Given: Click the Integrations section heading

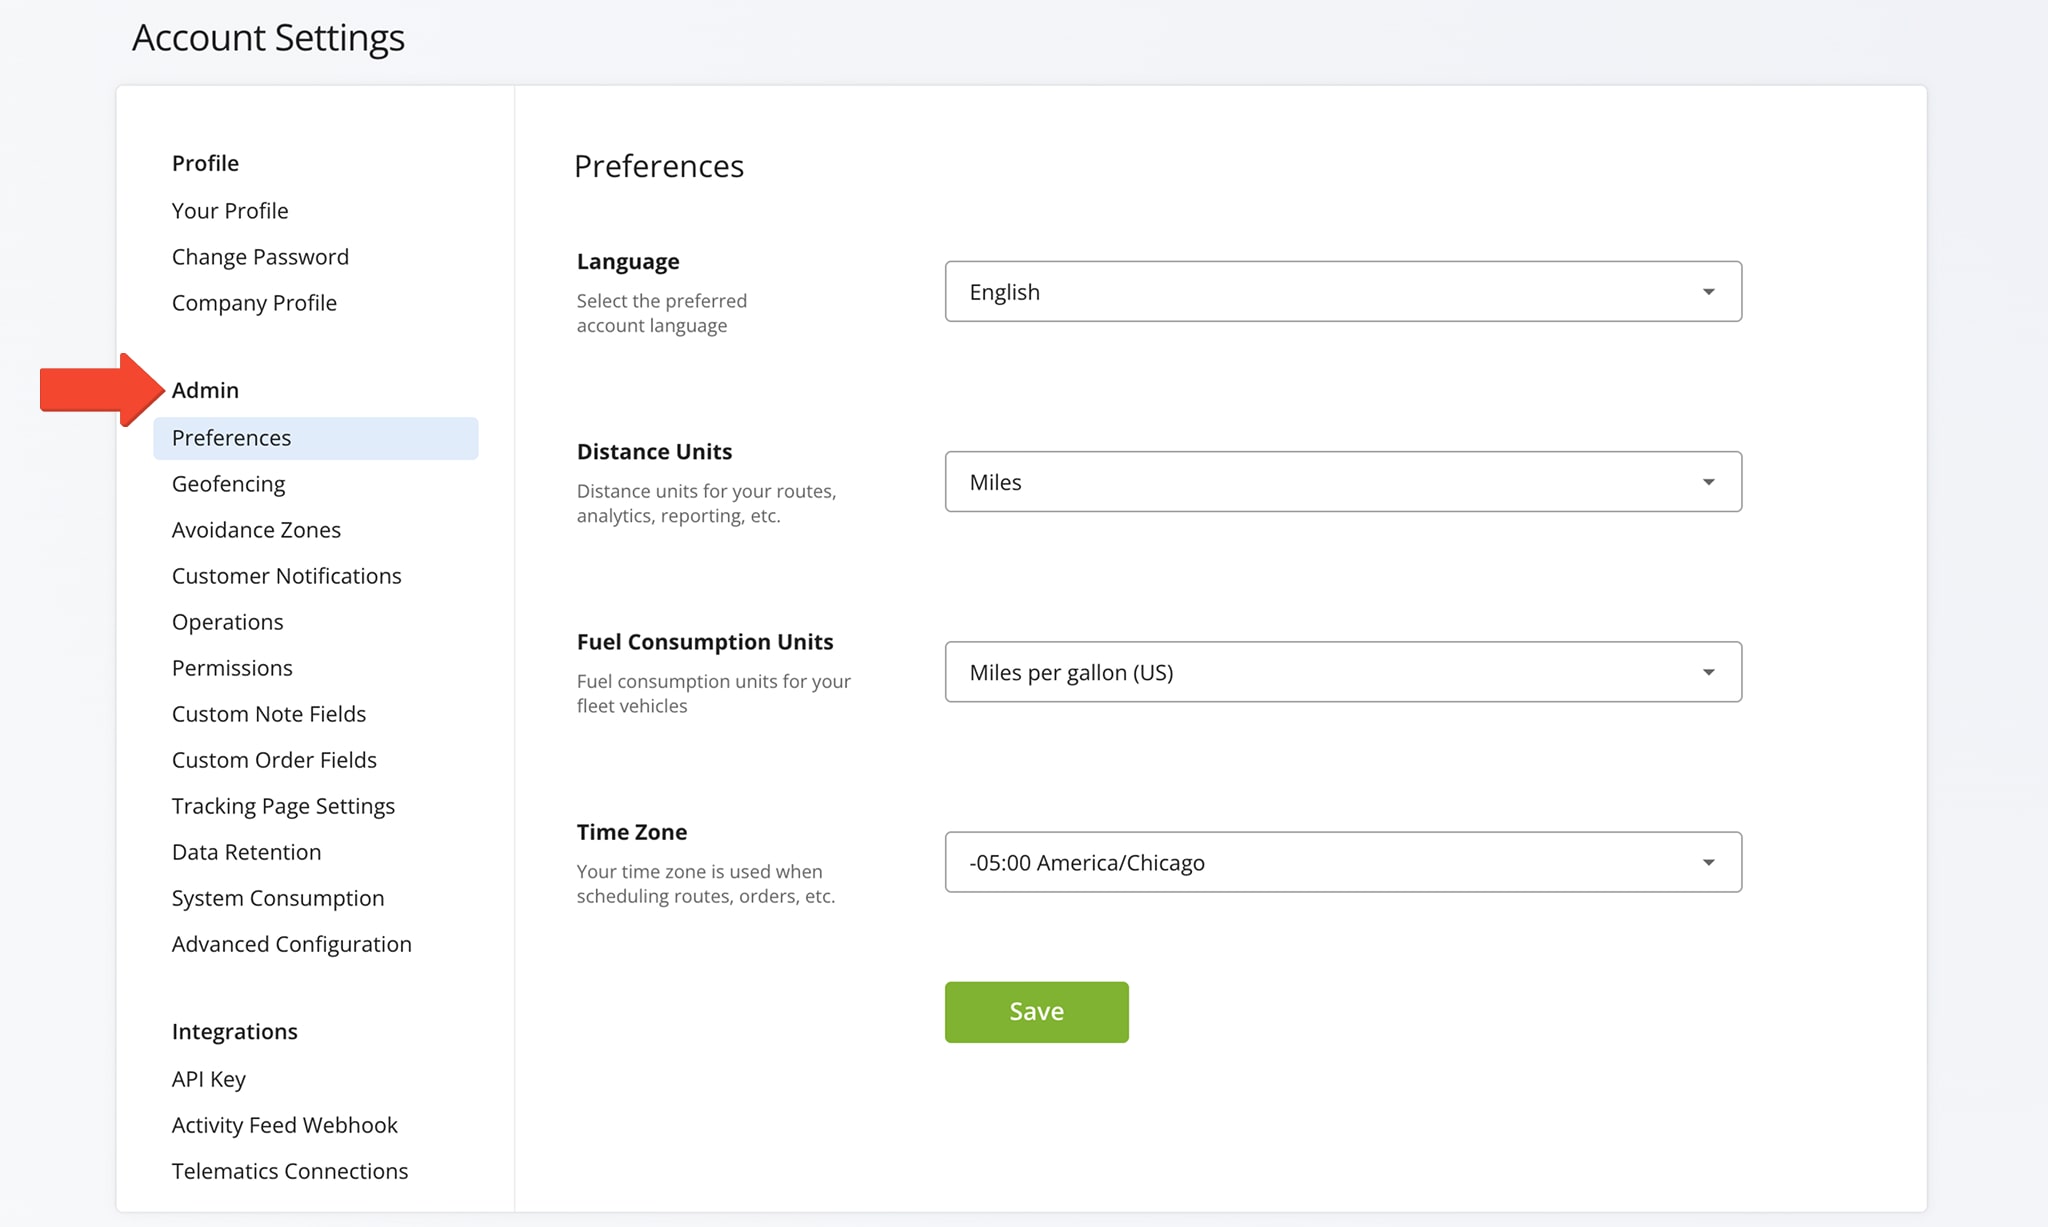Looking at the screenshot, I should [234, 1031].
